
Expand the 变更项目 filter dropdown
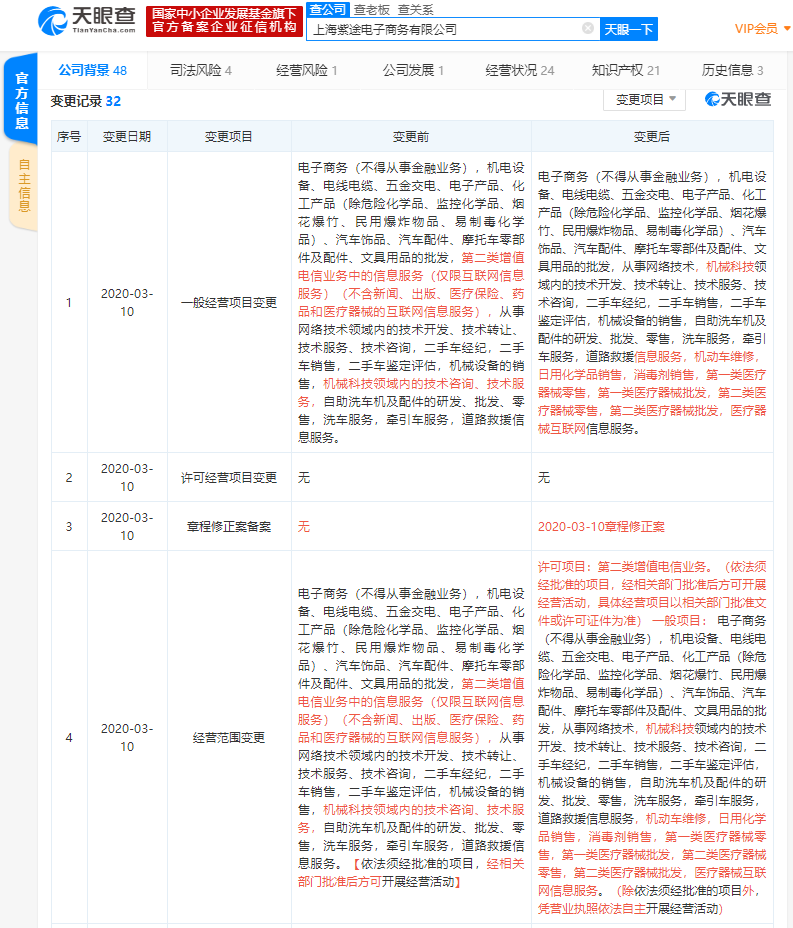tap(645, 100)
